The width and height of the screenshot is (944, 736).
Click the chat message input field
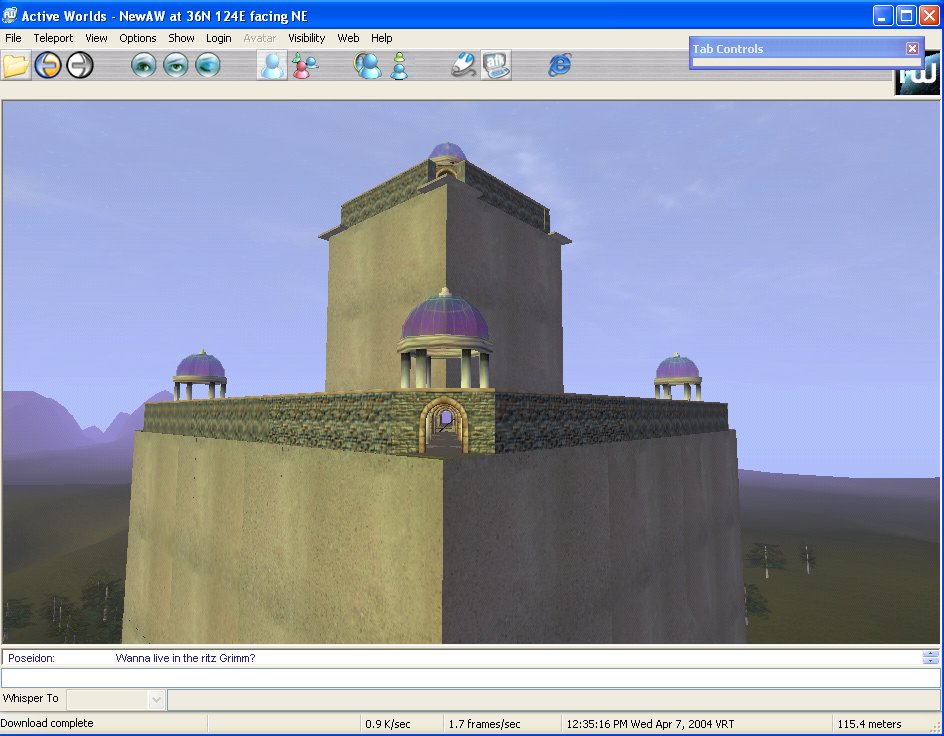[x=470, y=678]
